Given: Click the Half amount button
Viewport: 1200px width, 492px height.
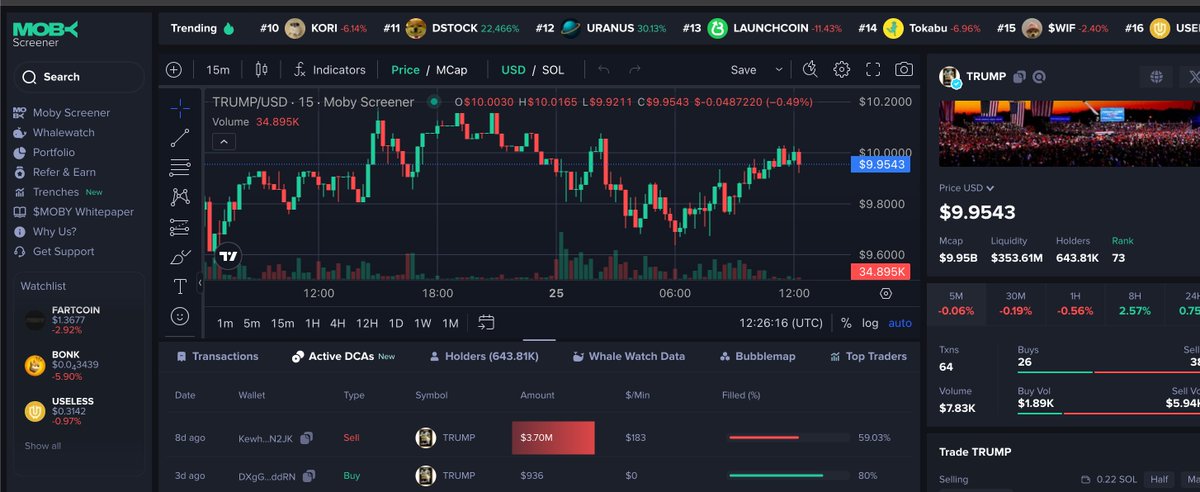Looking at the screenshot, I should (x=1158, y=479).
